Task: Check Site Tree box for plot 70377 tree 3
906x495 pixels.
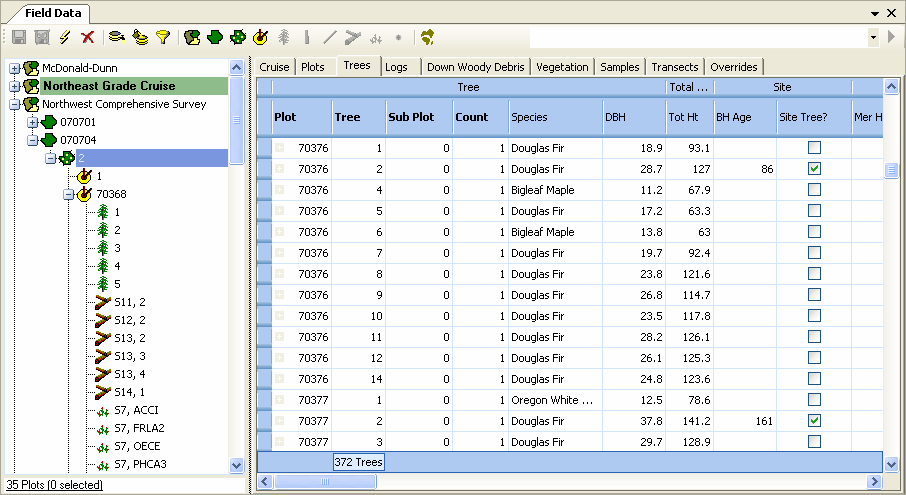Action: coord(814,442)
